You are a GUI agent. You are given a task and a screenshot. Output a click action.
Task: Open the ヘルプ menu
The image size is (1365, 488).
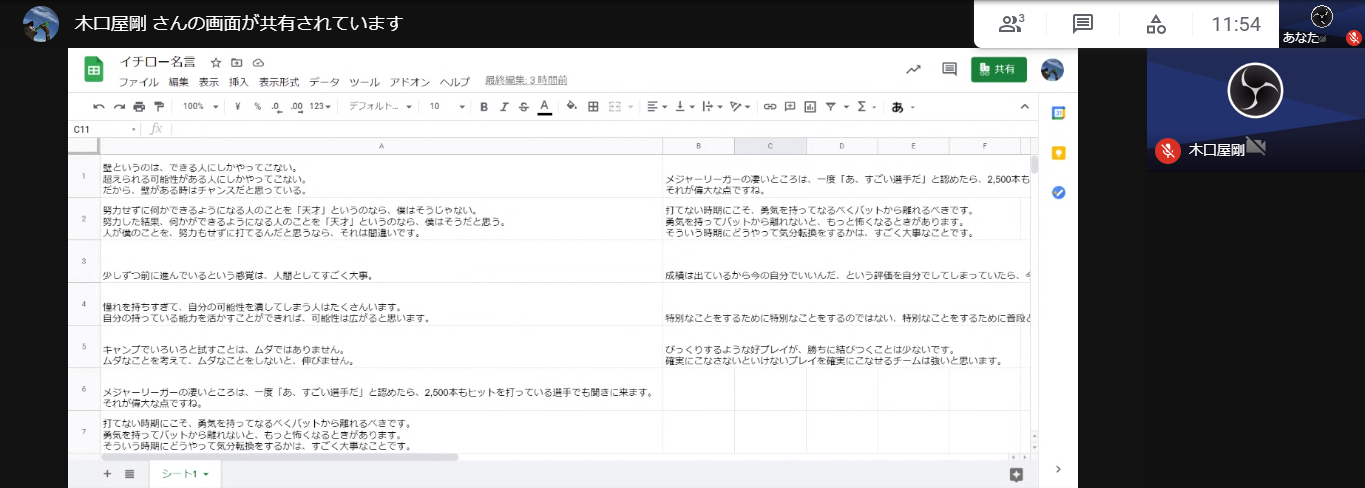pos(454,82)
